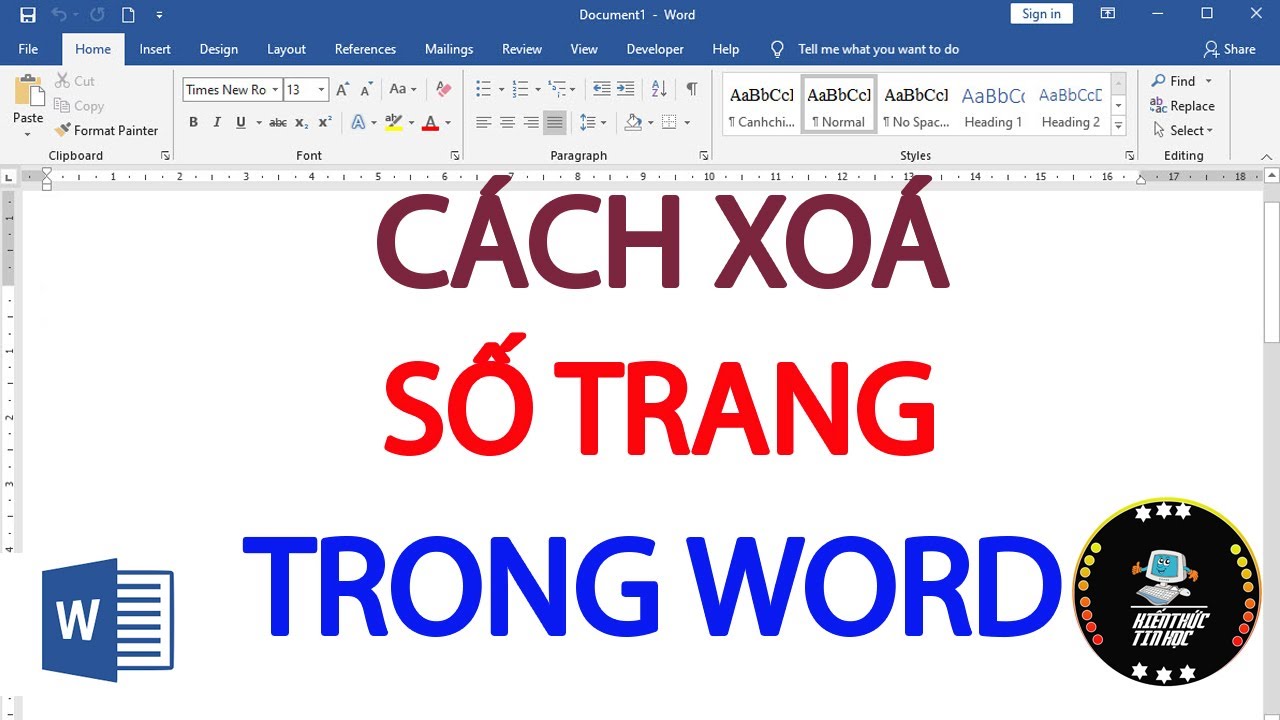Screen dimensions: 1280x720
Task: Open the File menu
Action: click(28, 49)
